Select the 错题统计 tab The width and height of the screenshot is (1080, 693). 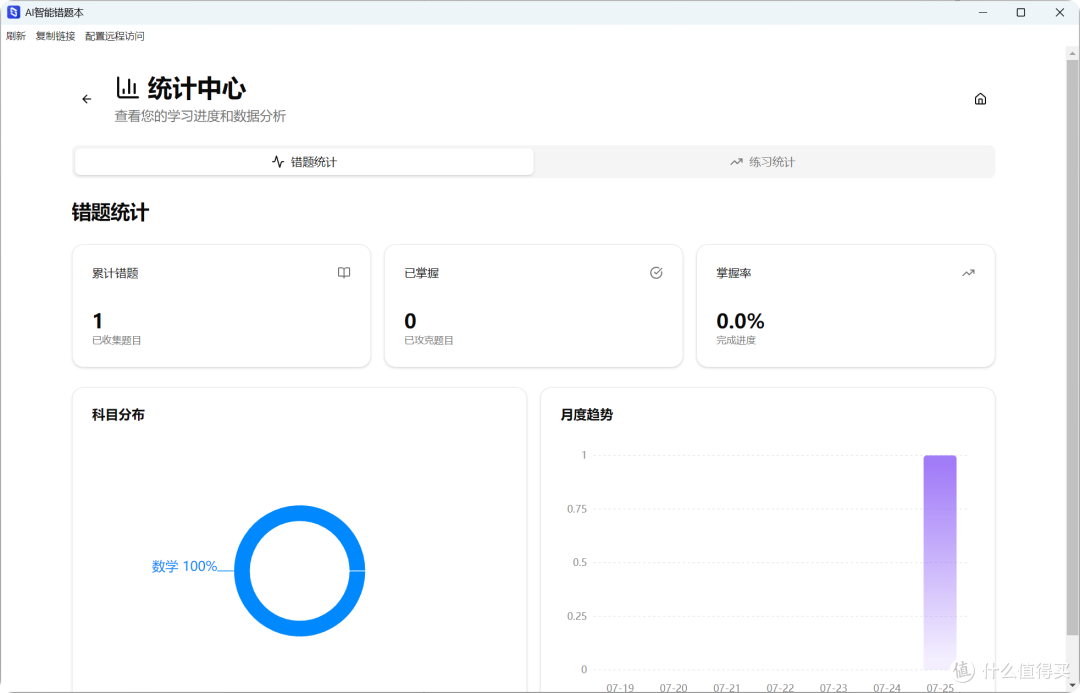click(x=304, y=162)
